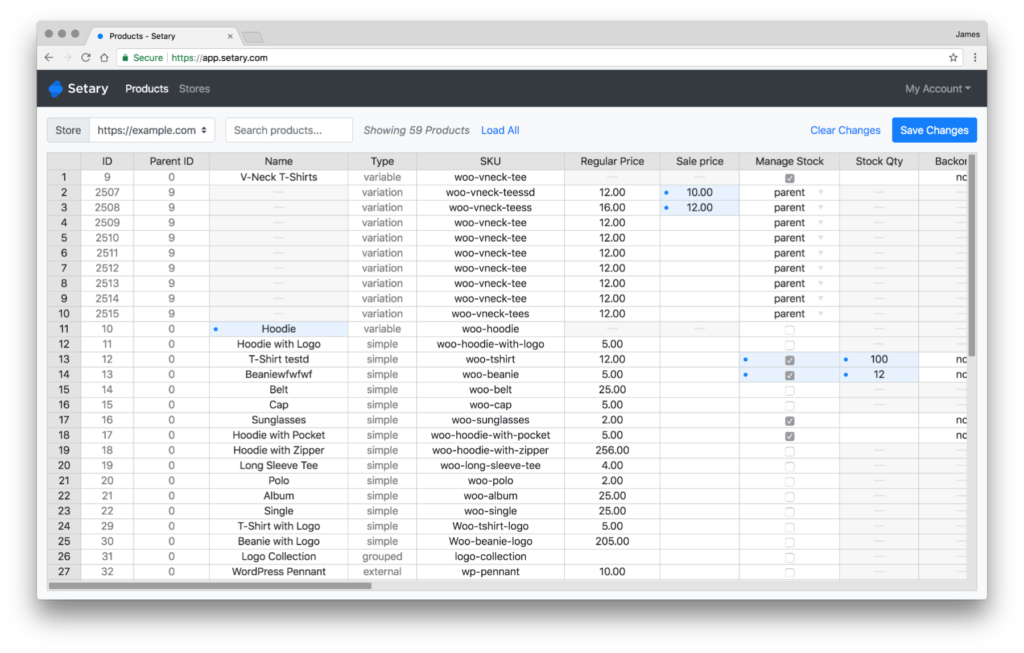
Task: Click the browser home icon
Action: [x=104, y=58]
